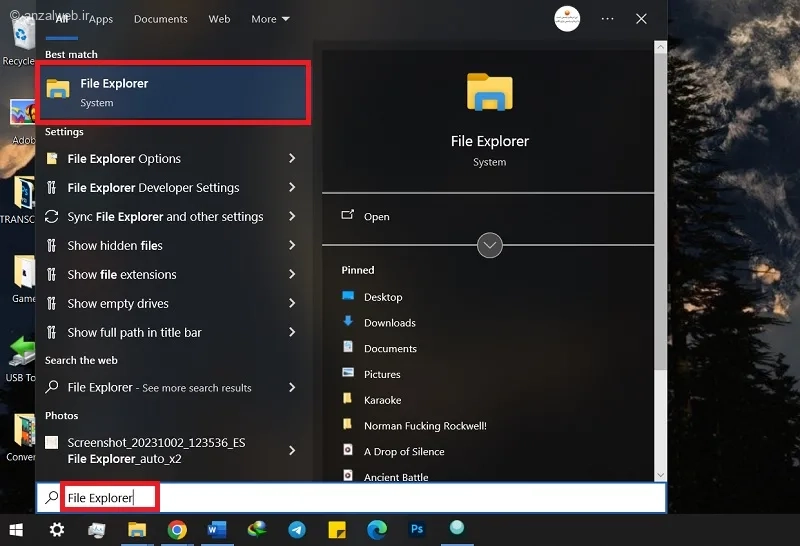This screenshot has height=546, width=800.
Task: Switch to the Web search tab
Action: pyautogui.click(x=219, y=19)
